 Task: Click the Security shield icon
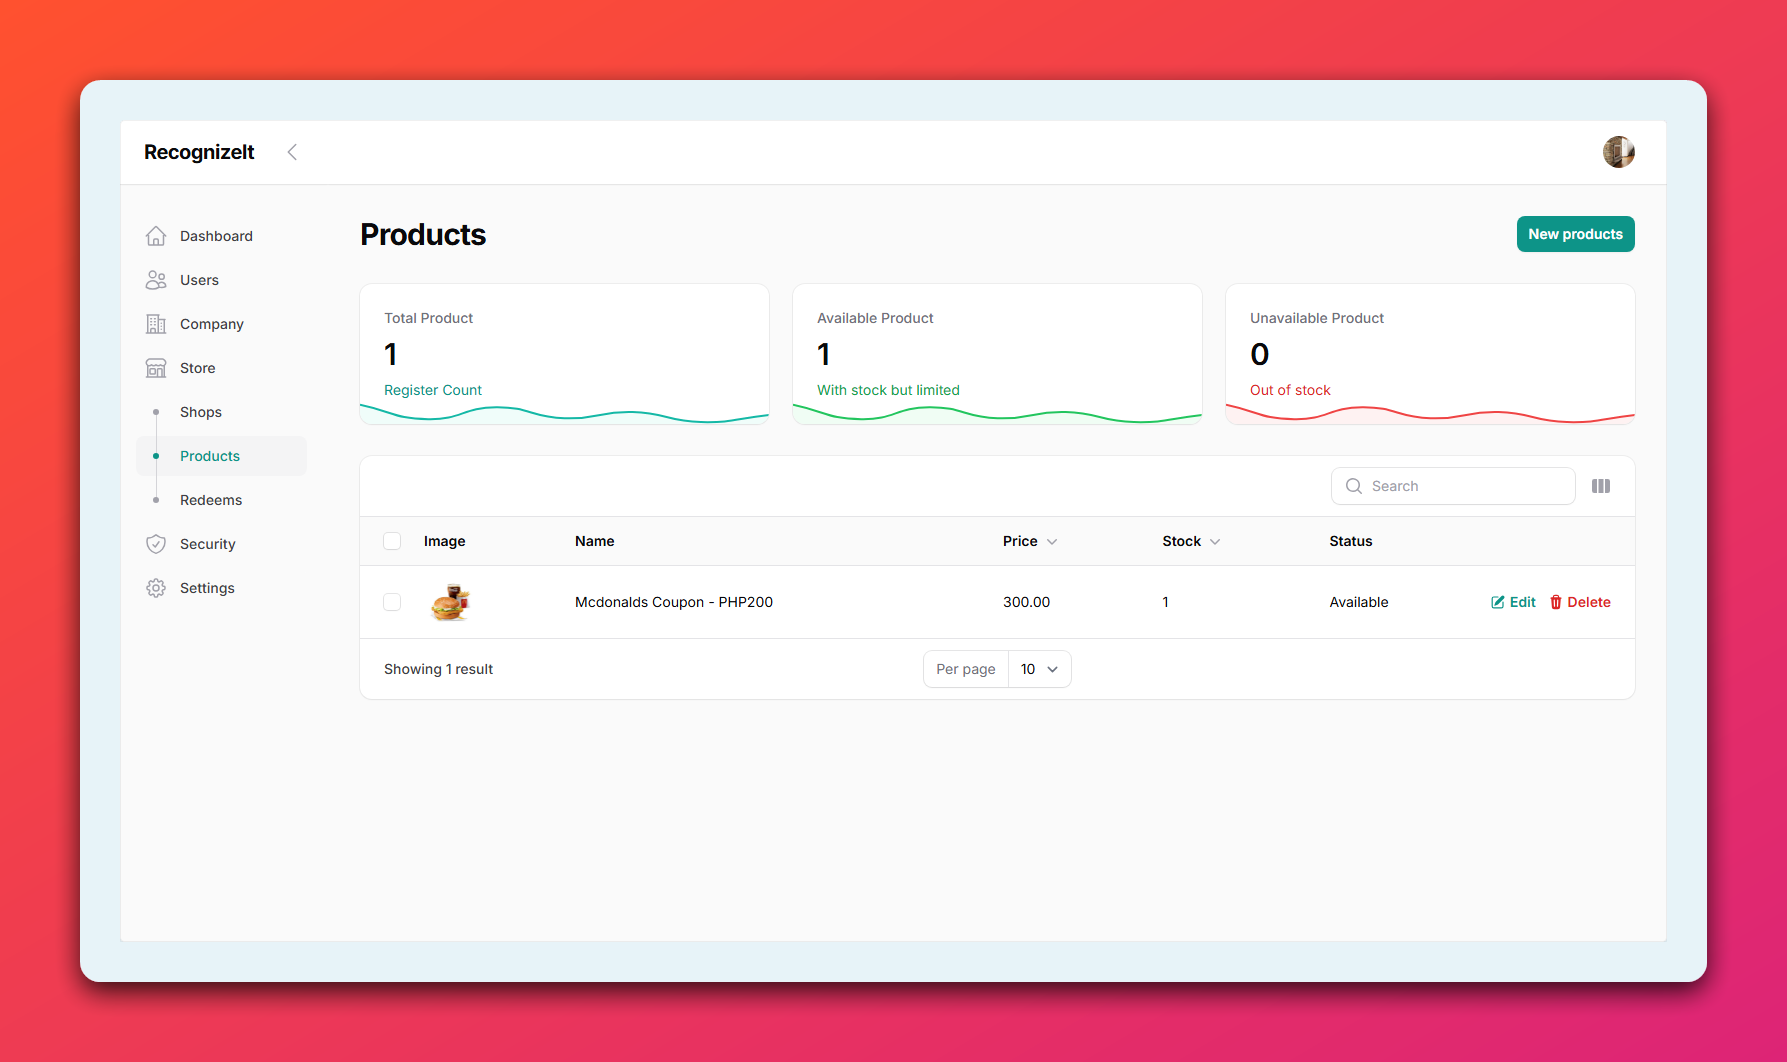point(156,544)
